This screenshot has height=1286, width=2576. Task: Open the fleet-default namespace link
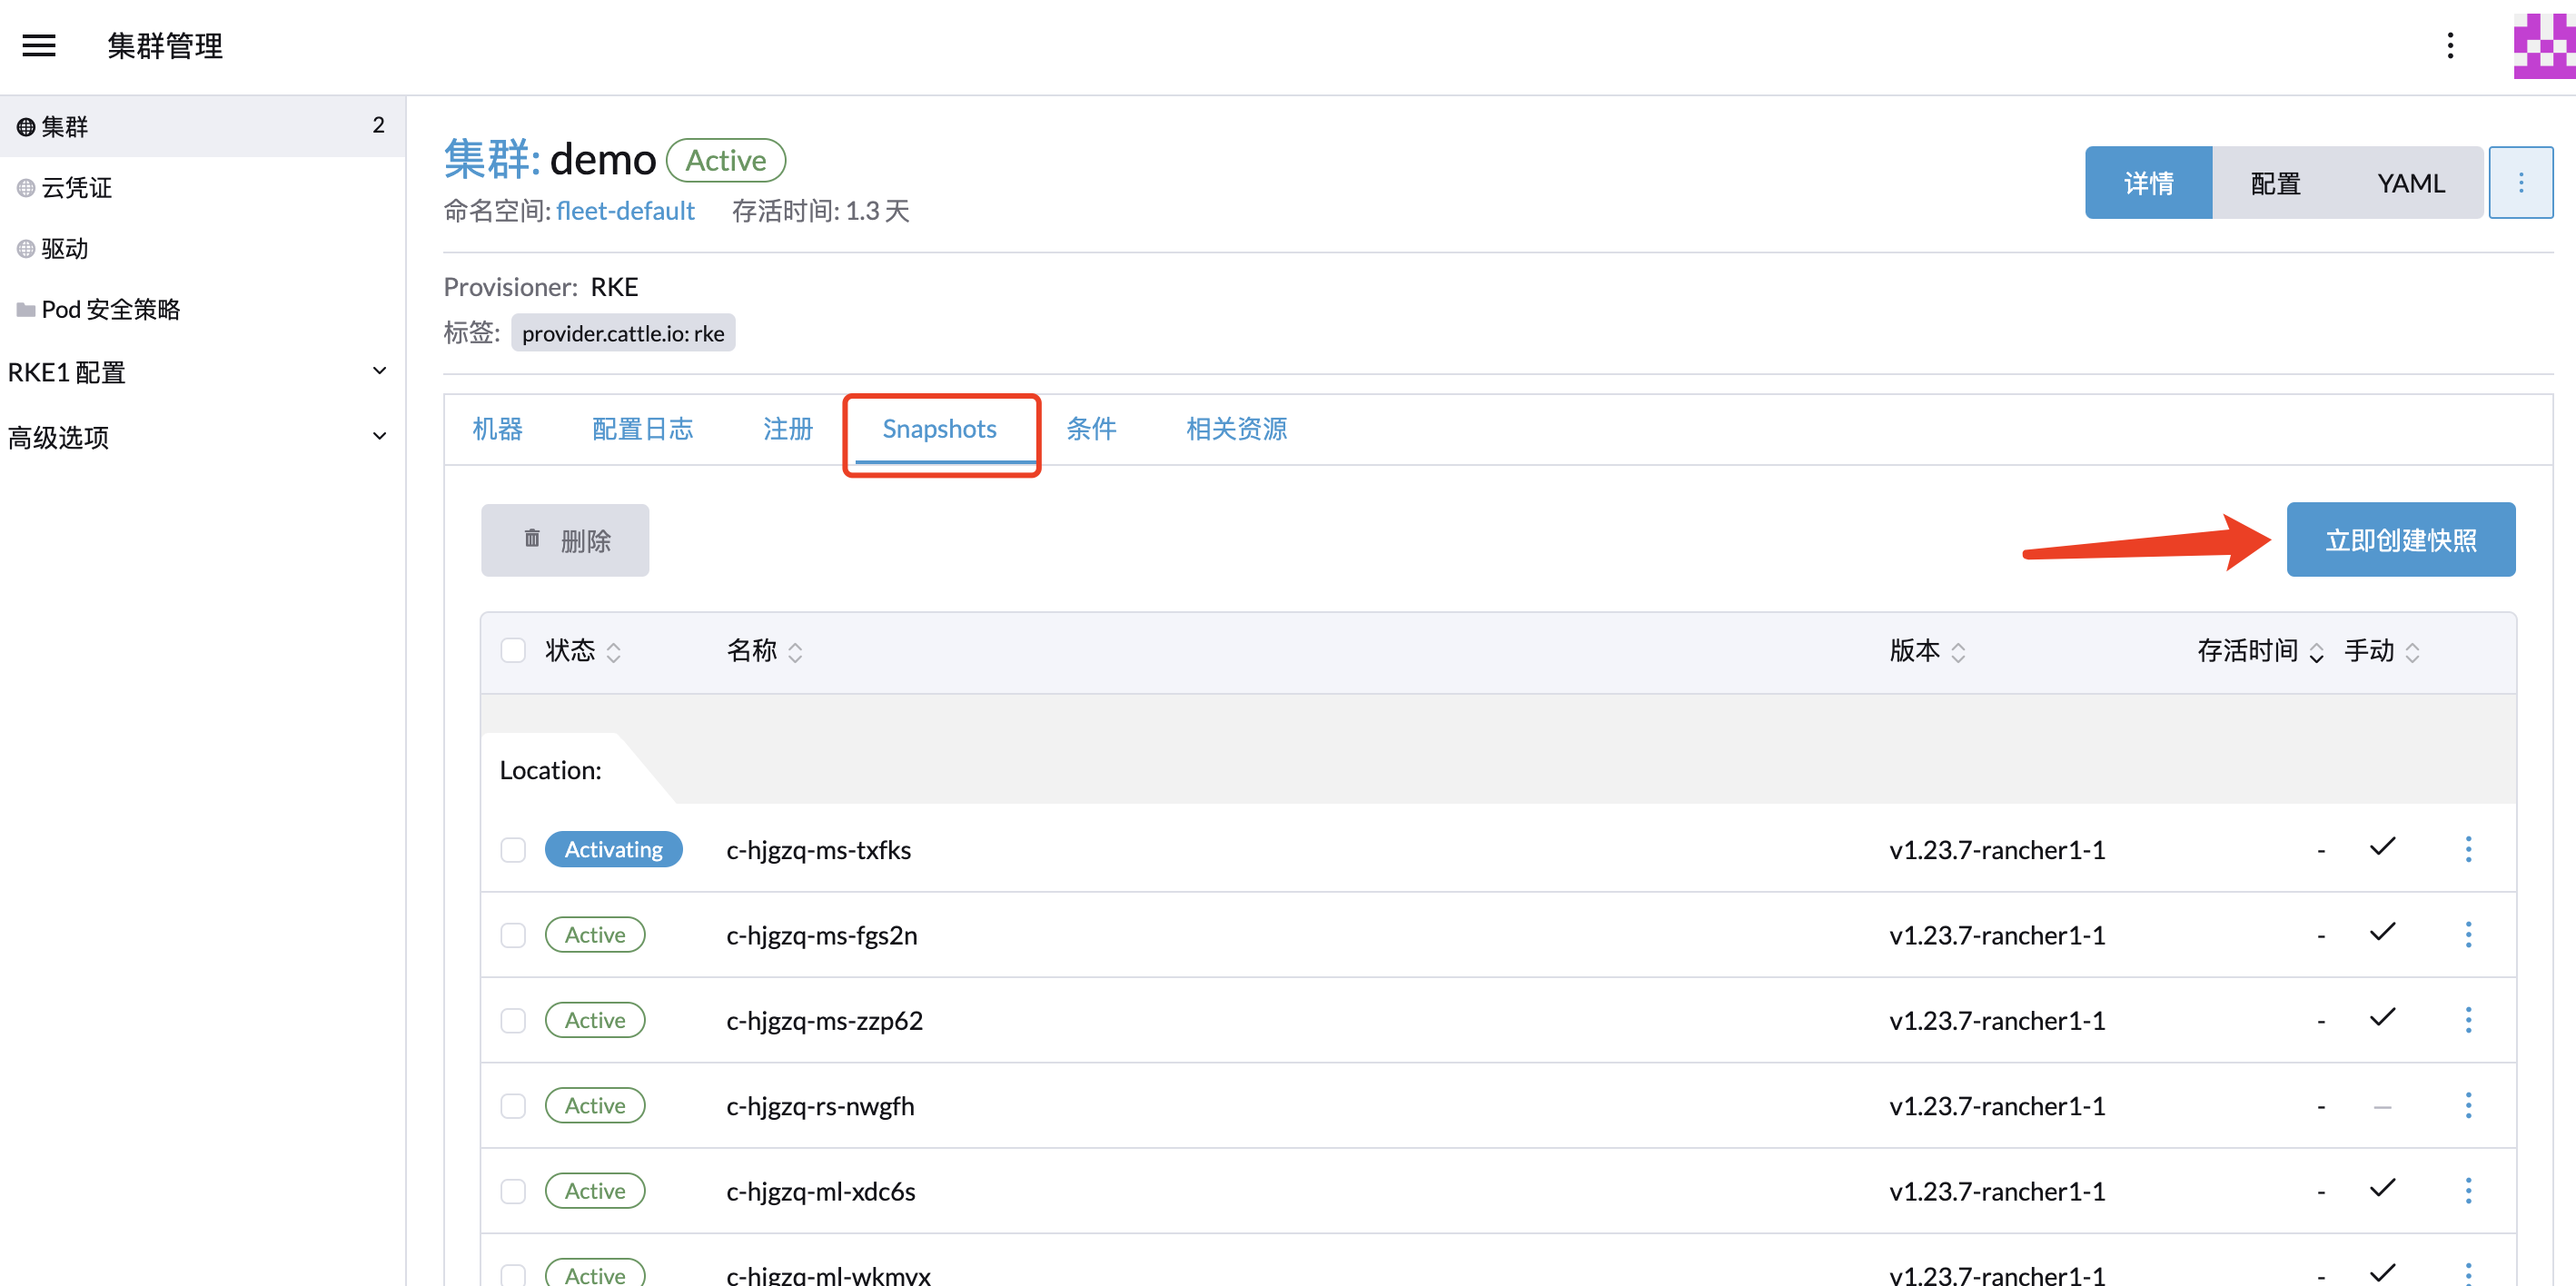[625, 211]
